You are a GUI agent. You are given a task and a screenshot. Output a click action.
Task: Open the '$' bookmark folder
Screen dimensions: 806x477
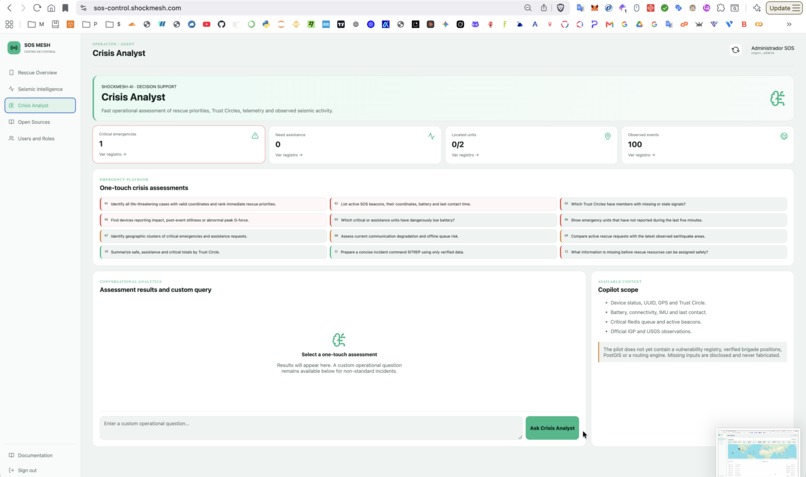click(113, 24)
